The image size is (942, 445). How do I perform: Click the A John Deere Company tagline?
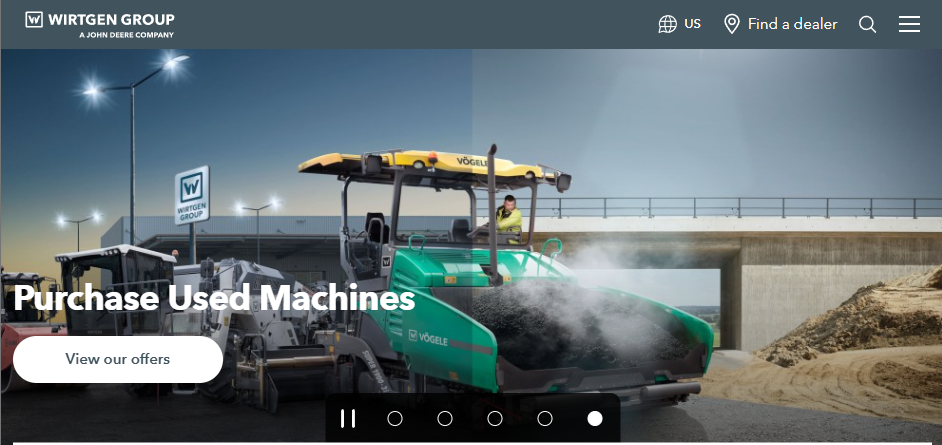coord(126,35)
